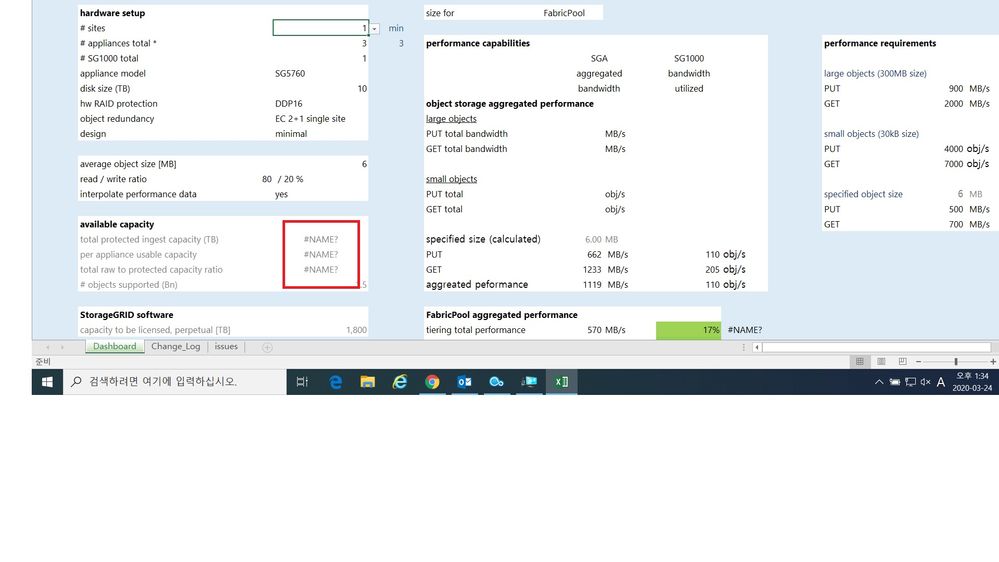The height and width of the screenshot is (562, 999).
Task: Show hidden system tray icons
Action: point(879,382)
